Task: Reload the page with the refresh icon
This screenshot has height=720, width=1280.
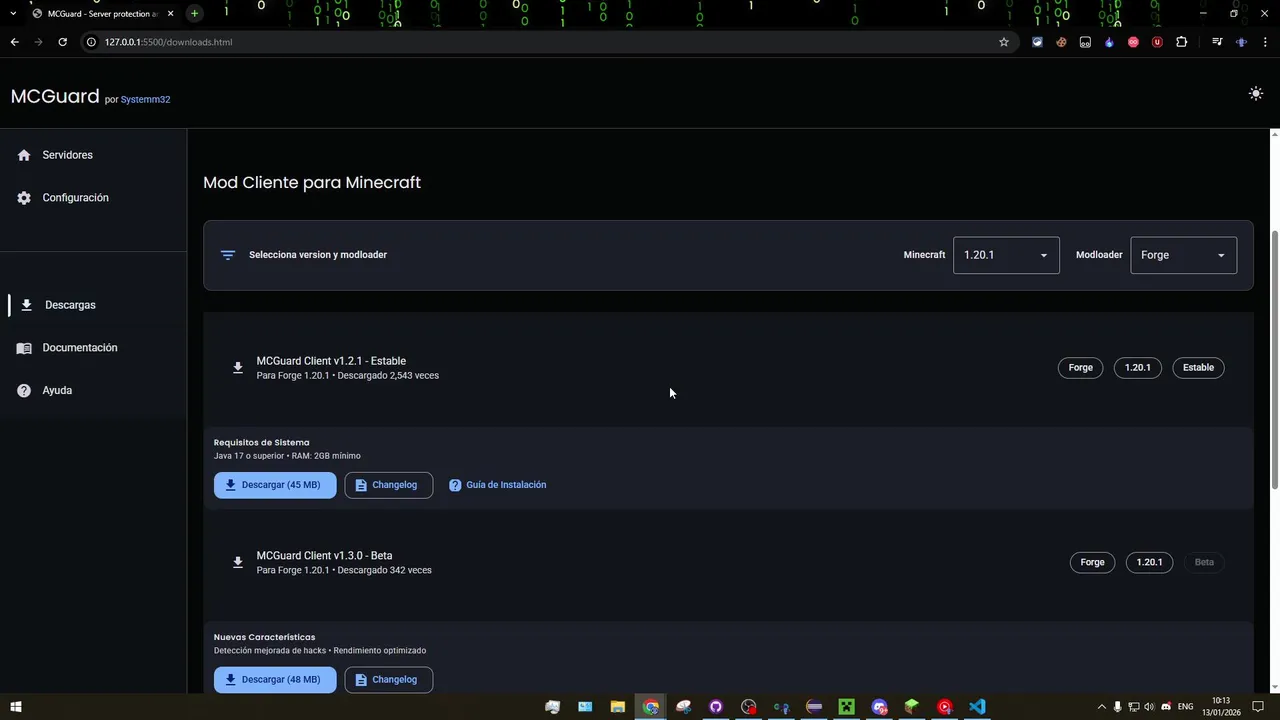Action: pos(62,42)
